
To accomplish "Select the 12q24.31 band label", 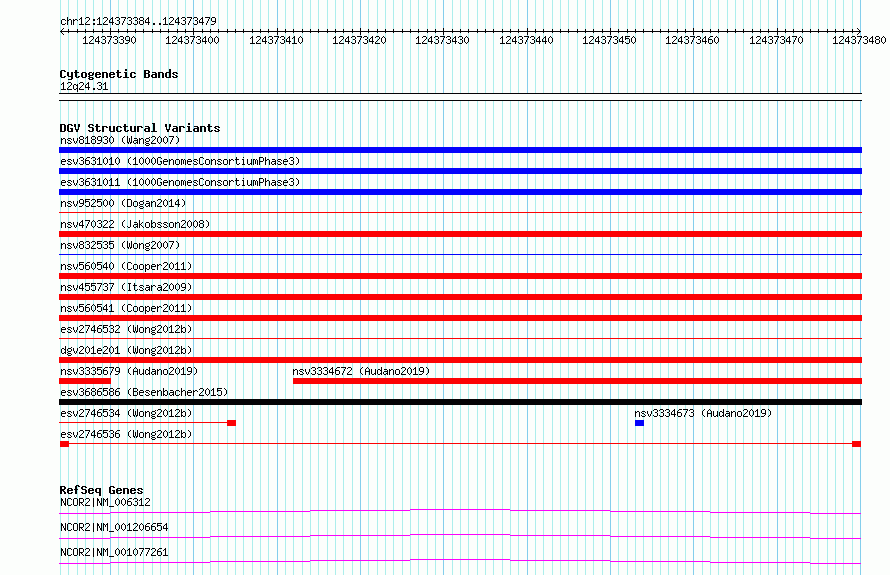I will [x=84, y=86].
